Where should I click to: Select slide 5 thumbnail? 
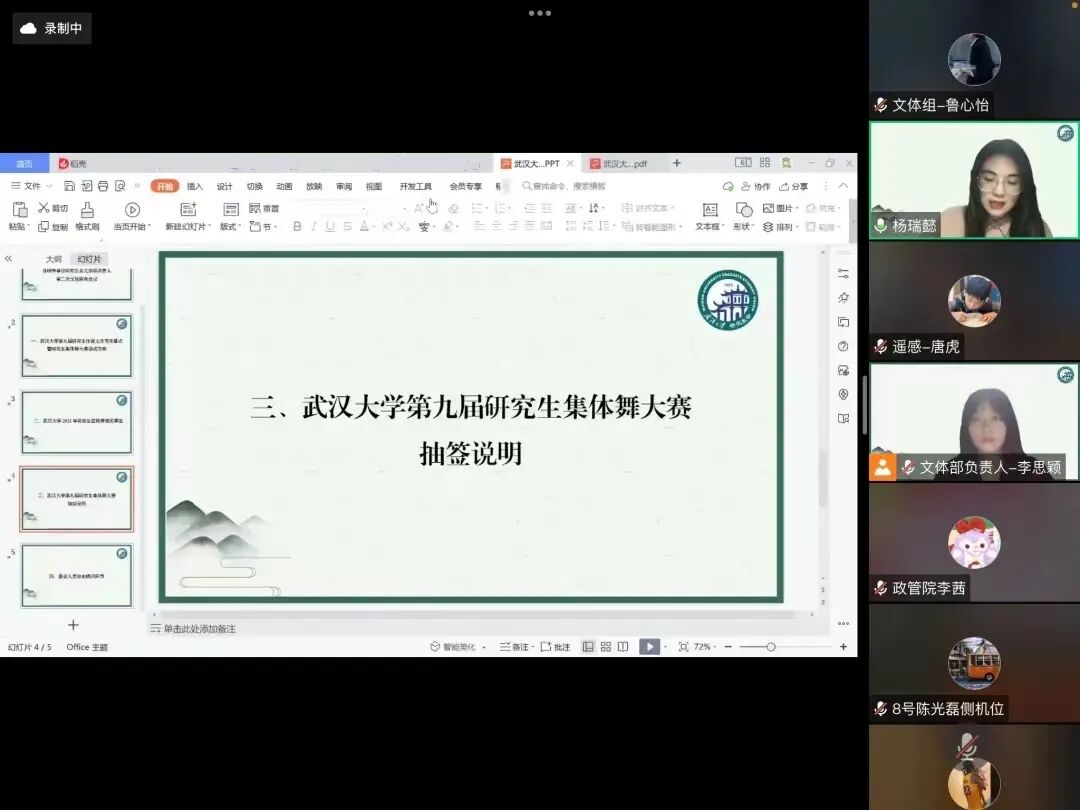pyautogui.click(x=76, y=576)
